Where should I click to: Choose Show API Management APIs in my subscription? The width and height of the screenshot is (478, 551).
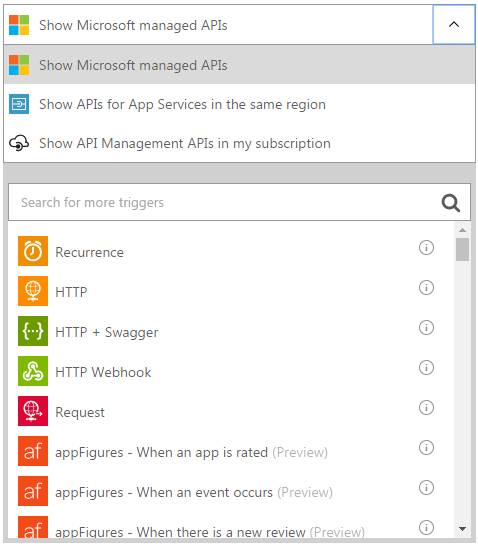click(x=239, y=143)
